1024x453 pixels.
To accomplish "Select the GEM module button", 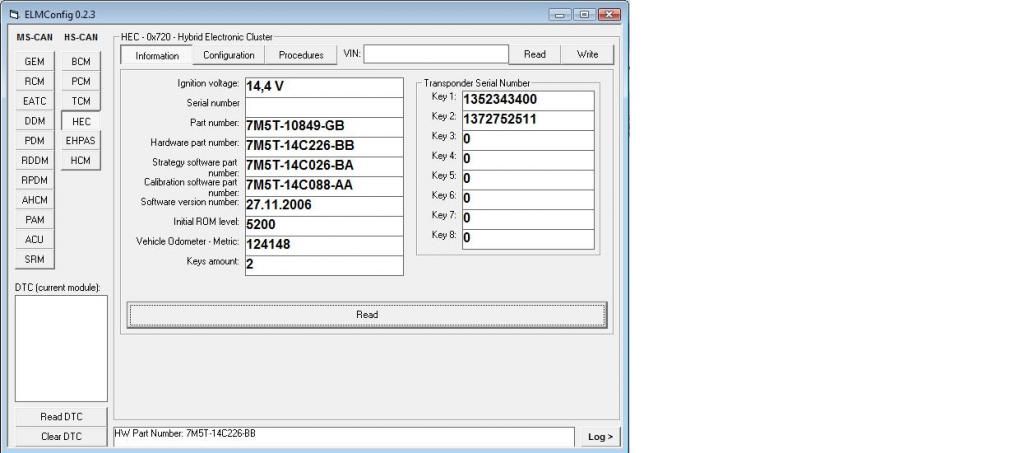I will pyautogui.click(x=33, y=61).
